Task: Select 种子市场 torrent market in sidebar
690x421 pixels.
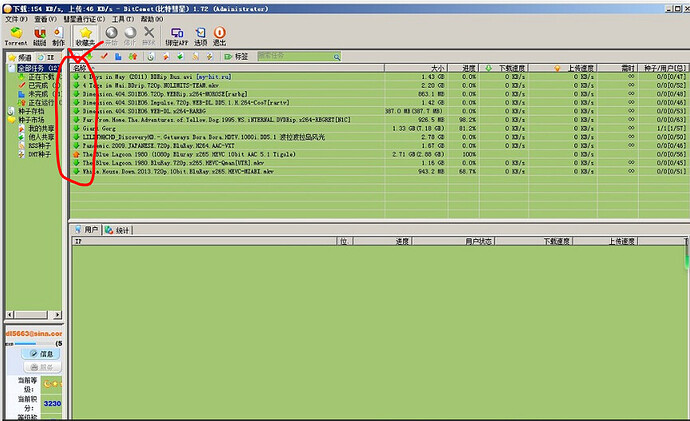Action: pyautogui.click(x=31, y=120)
